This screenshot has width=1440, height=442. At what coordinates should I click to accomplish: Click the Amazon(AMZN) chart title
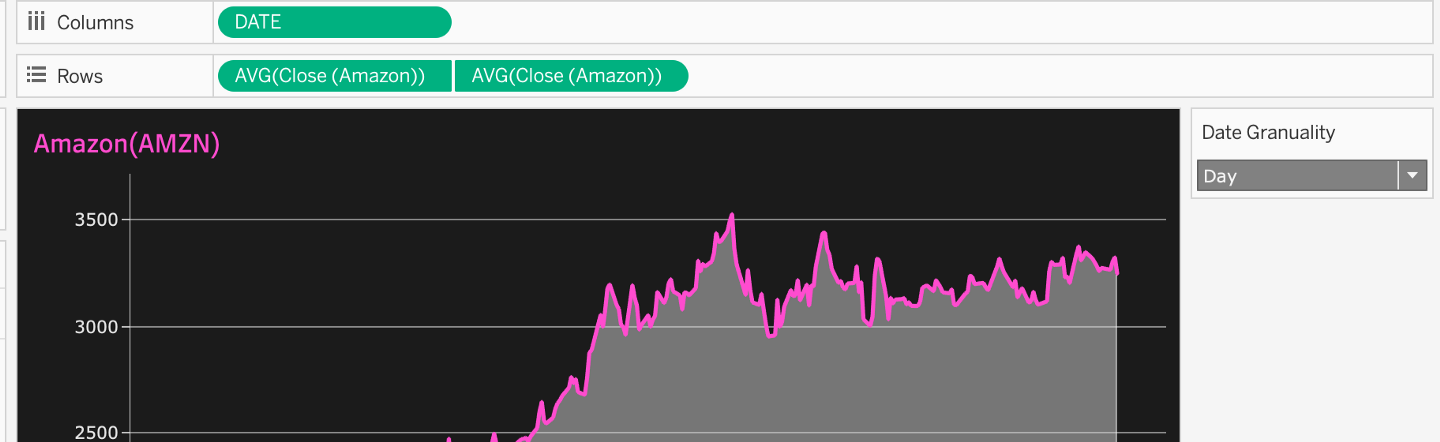click(127, 144)
